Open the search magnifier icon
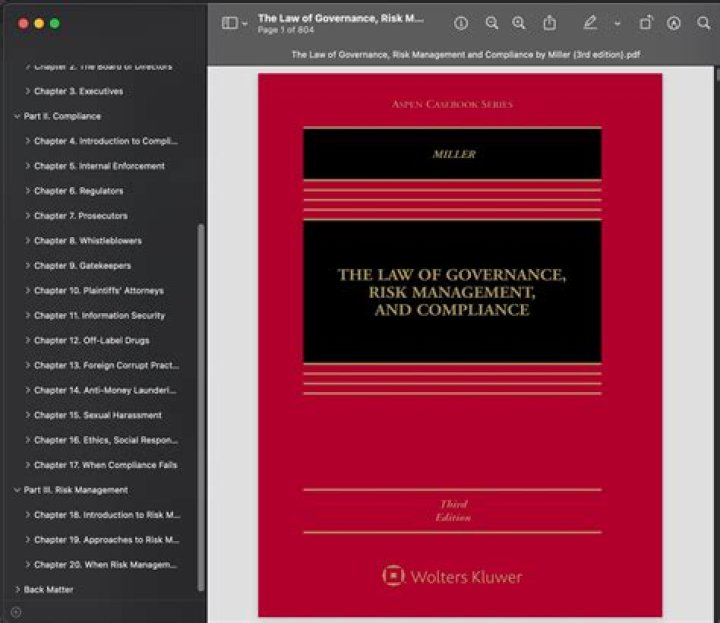This screenshot has width=720, height=623. pos(703,22)
